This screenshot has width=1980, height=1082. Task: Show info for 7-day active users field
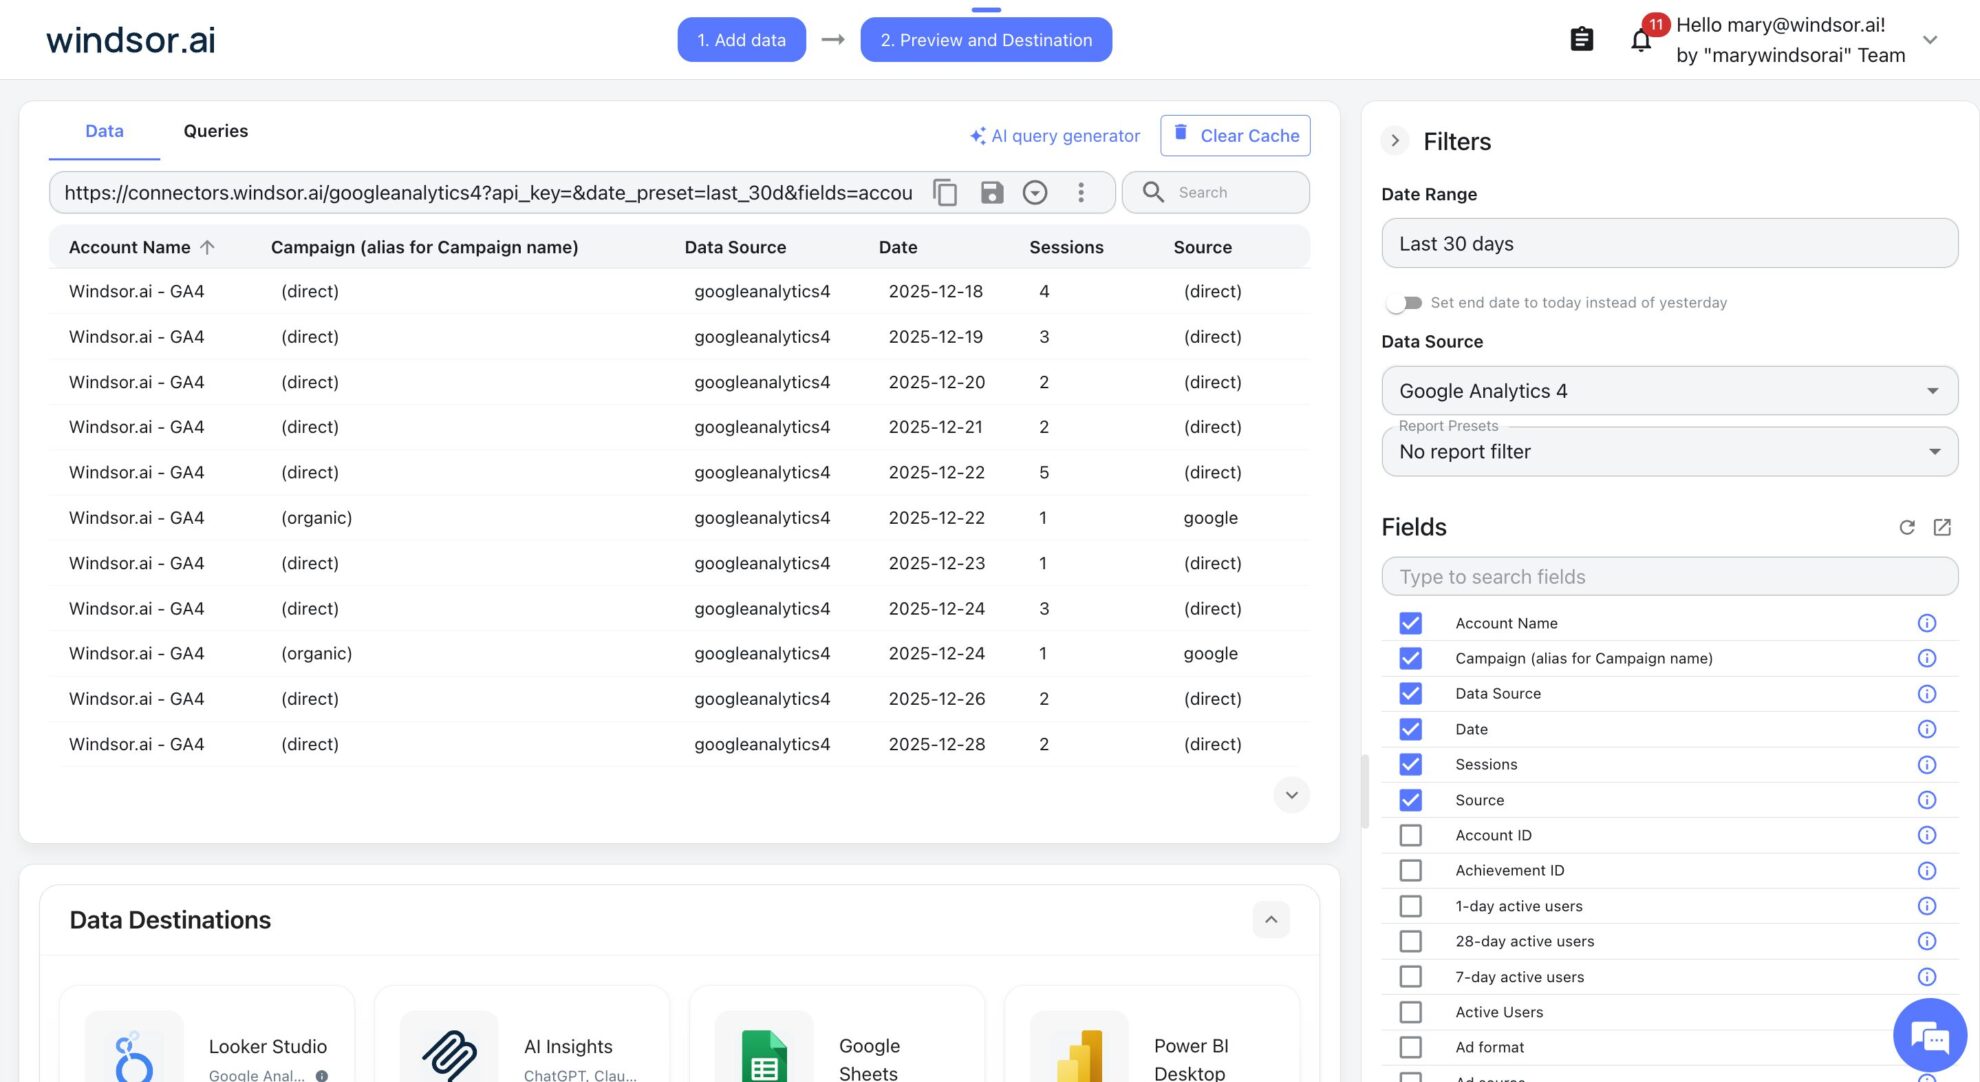[1927, 977]
